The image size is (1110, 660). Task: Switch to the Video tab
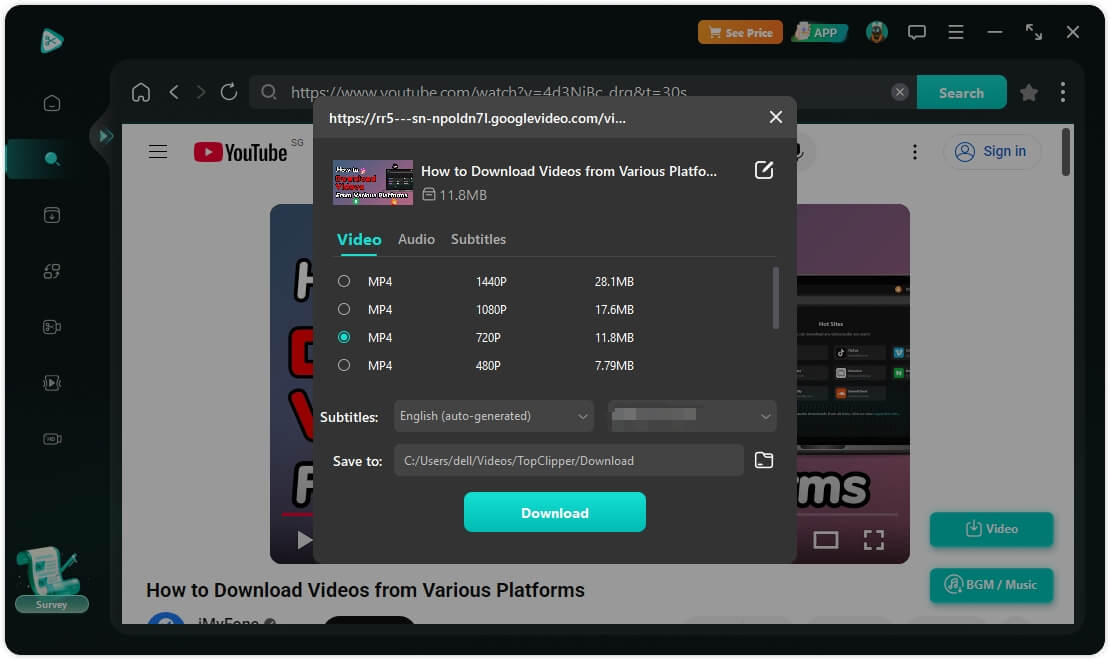pos(359,239)
